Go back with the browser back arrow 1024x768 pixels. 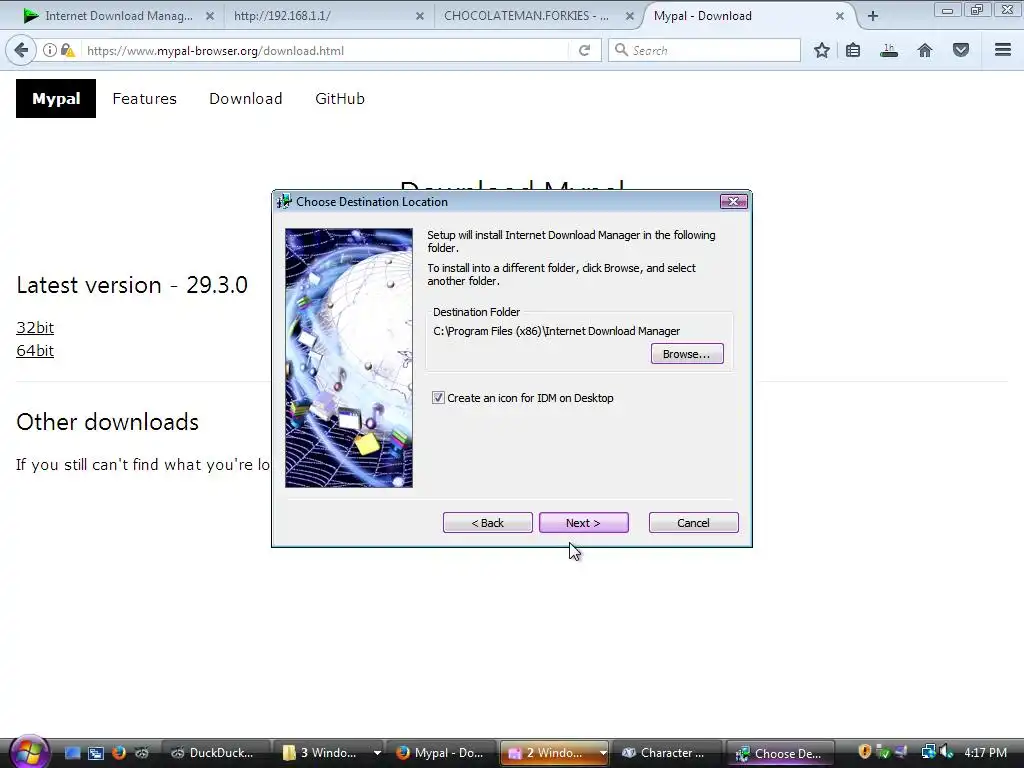click(x=21, y=50)
